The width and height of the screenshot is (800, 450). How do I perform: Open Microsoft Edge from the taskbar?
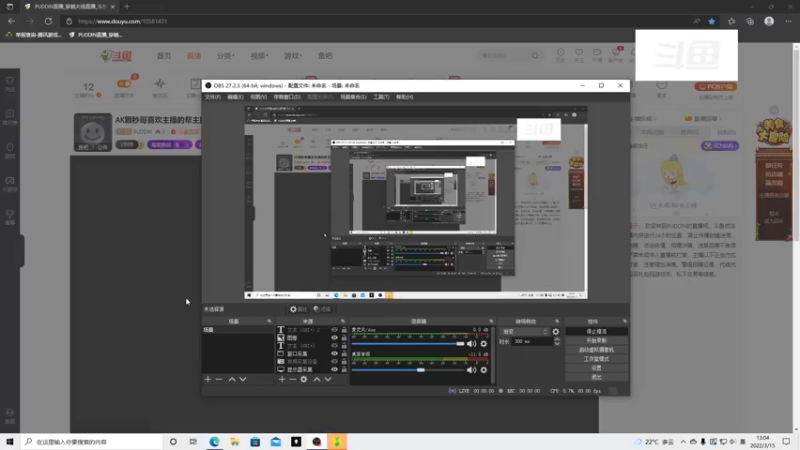click(x=214, y=442)
